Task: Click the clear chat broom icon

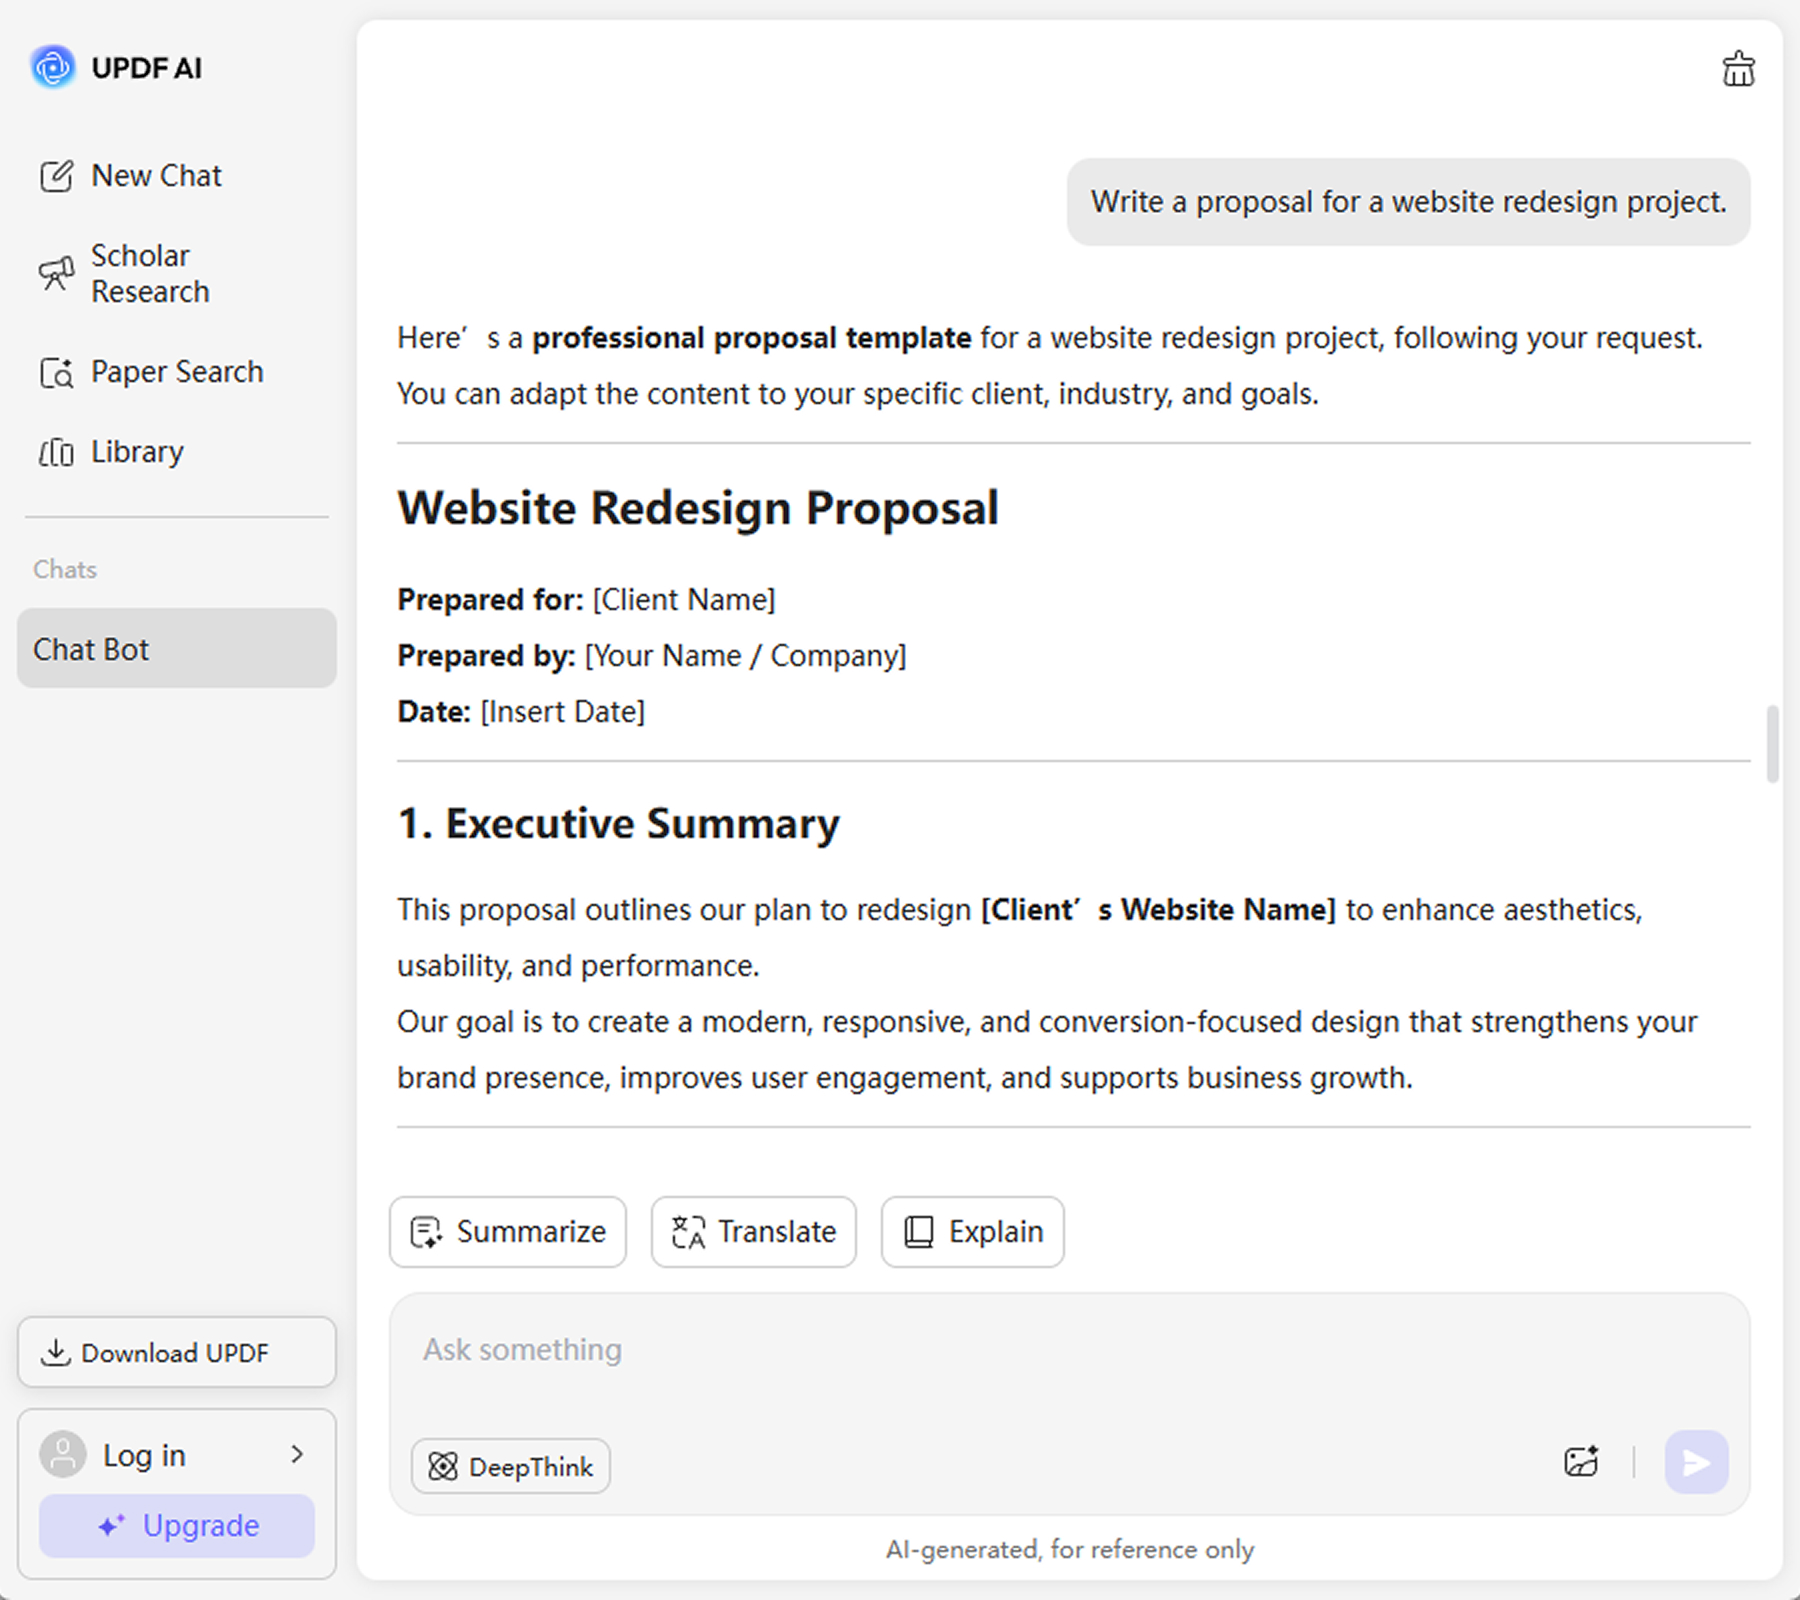Action: click(x=1738, y=69)
